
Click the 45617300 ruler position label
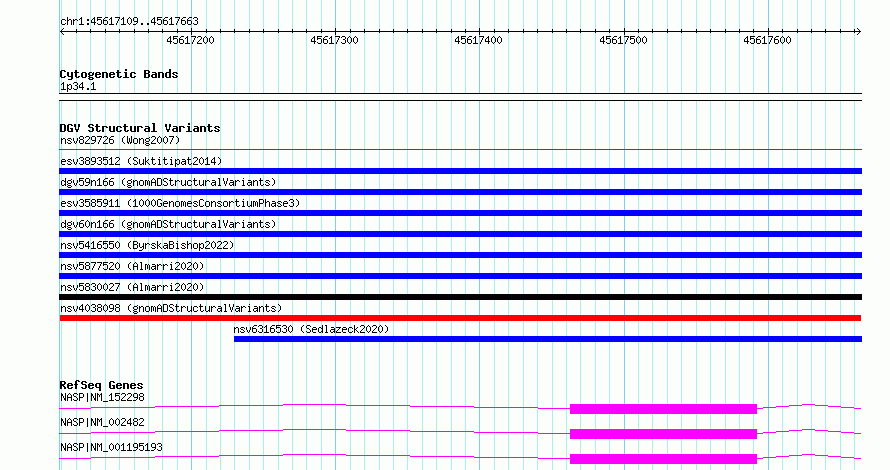[334, 40]
